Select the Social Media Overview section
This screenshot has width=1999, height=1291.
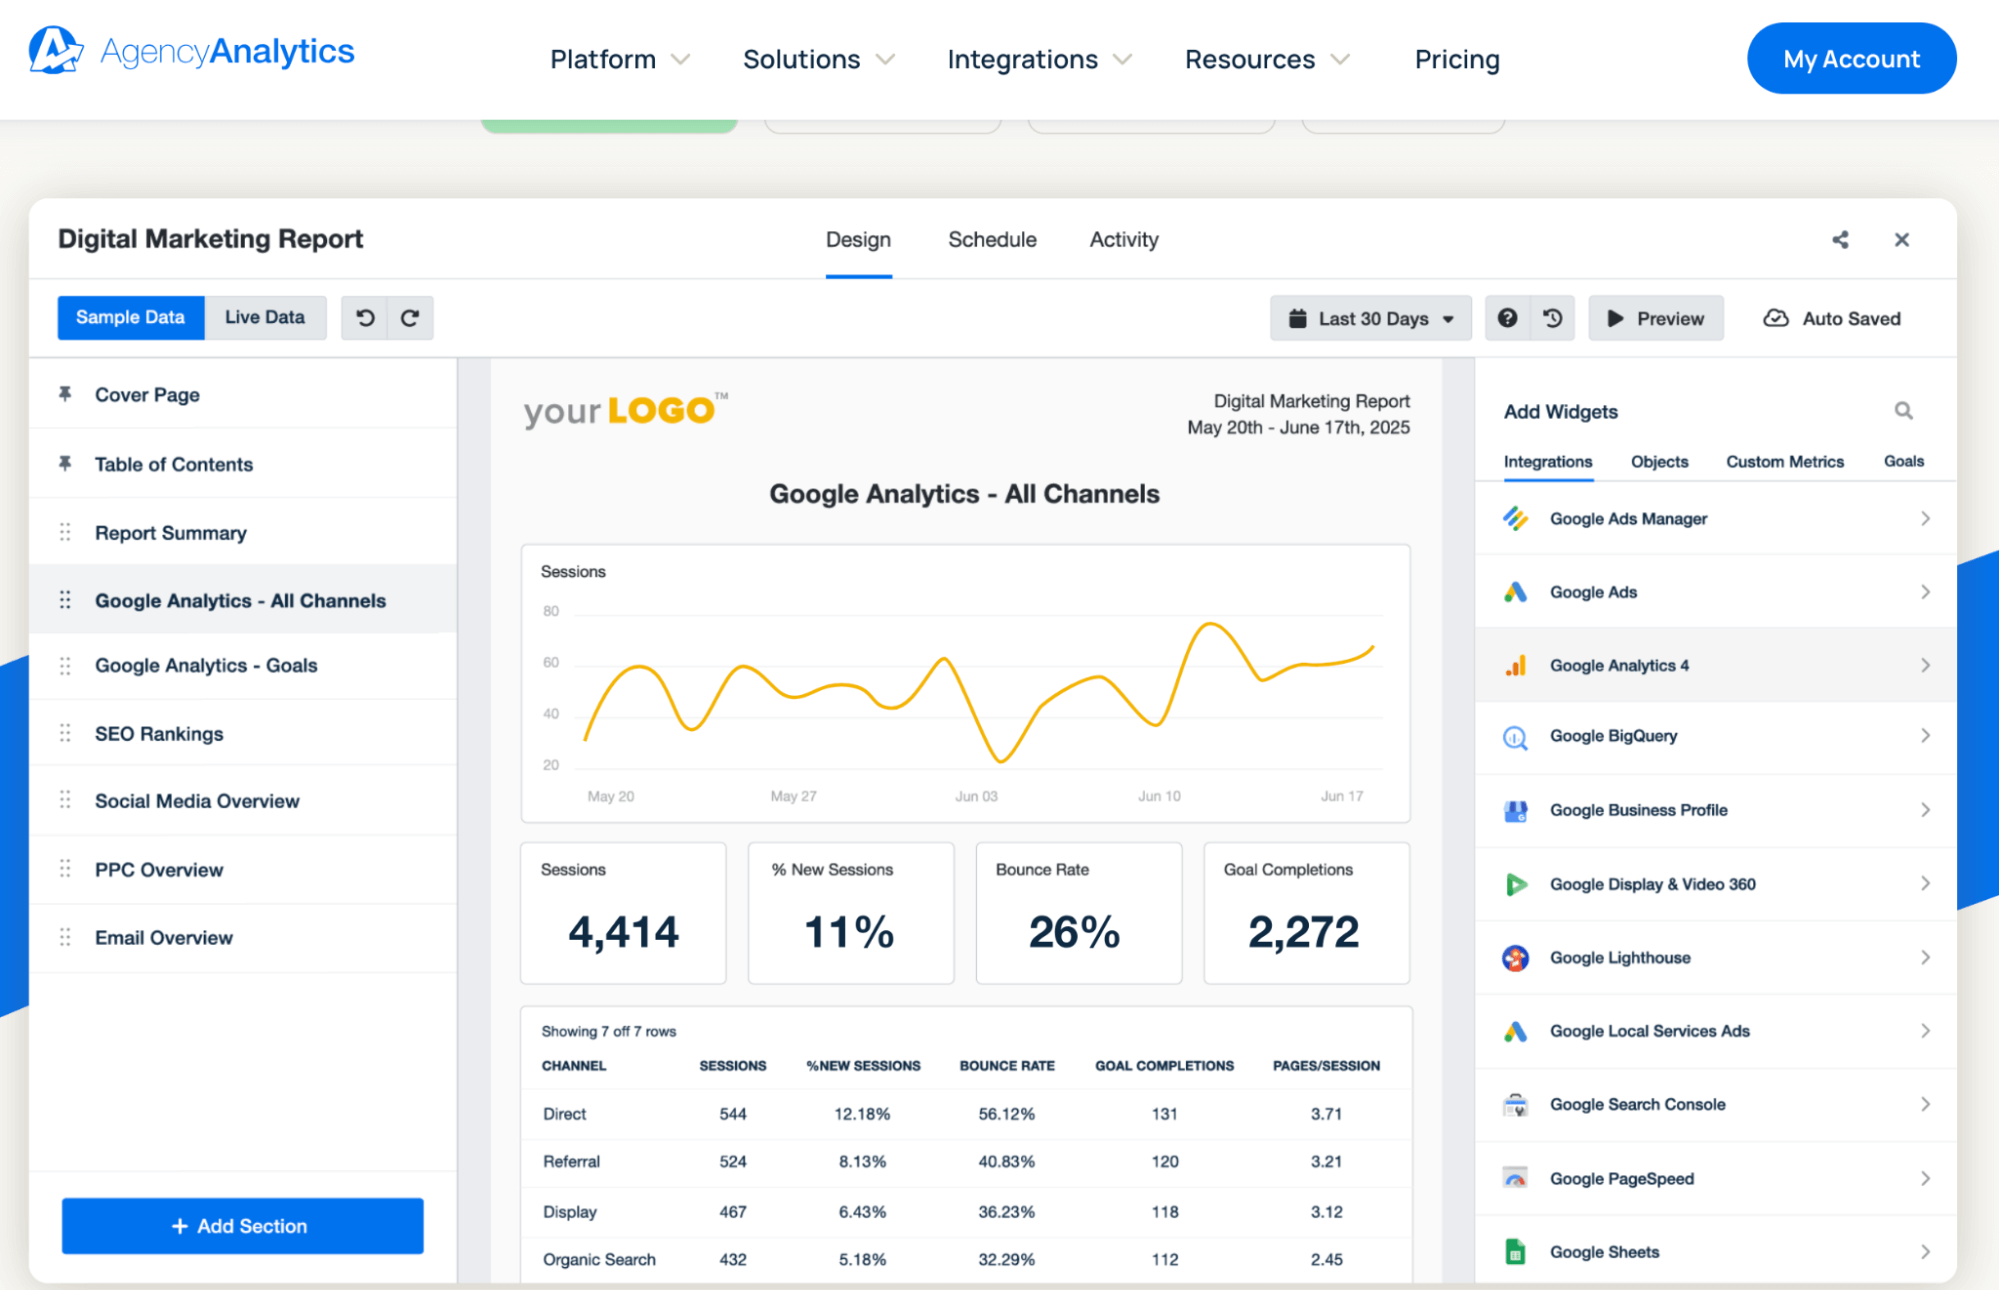coord(243,801)
